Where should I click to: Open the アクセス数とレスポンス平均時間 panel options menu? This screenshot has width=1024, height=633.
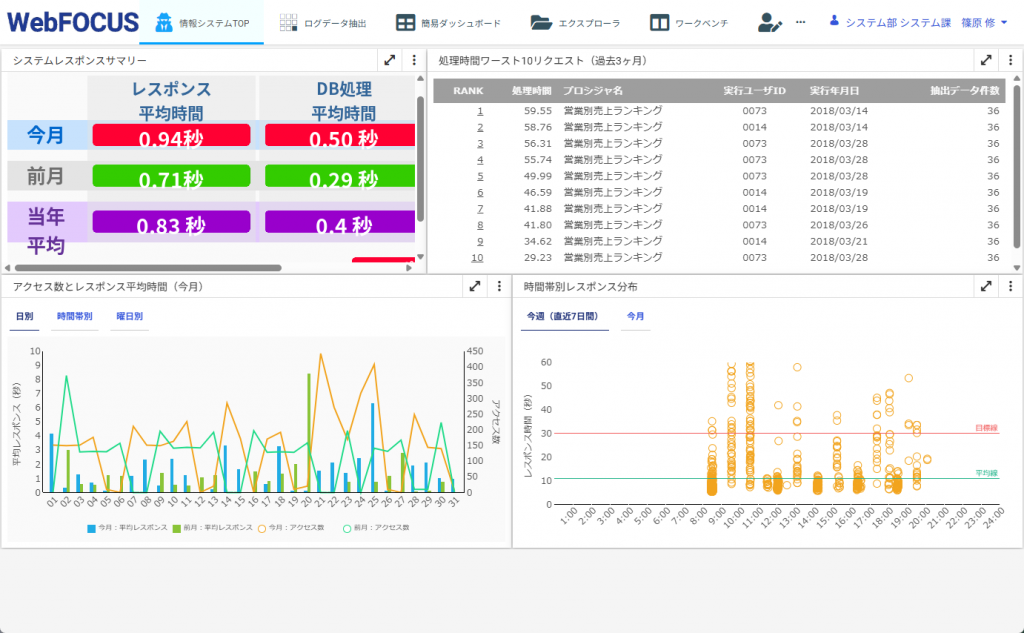tap(499, 286)
